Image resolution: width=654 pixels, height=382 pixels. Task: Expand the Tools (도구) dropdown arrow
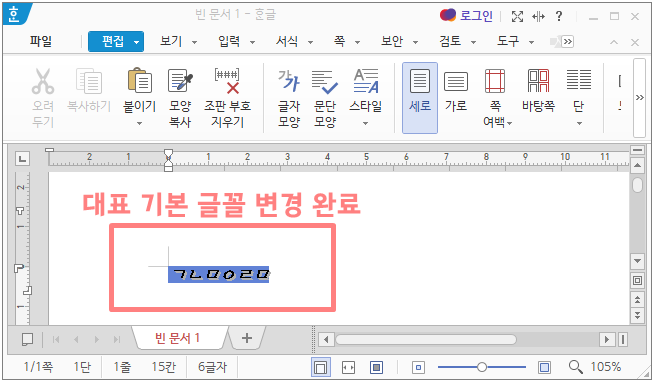pyautogui.click(x=531, y=42)
